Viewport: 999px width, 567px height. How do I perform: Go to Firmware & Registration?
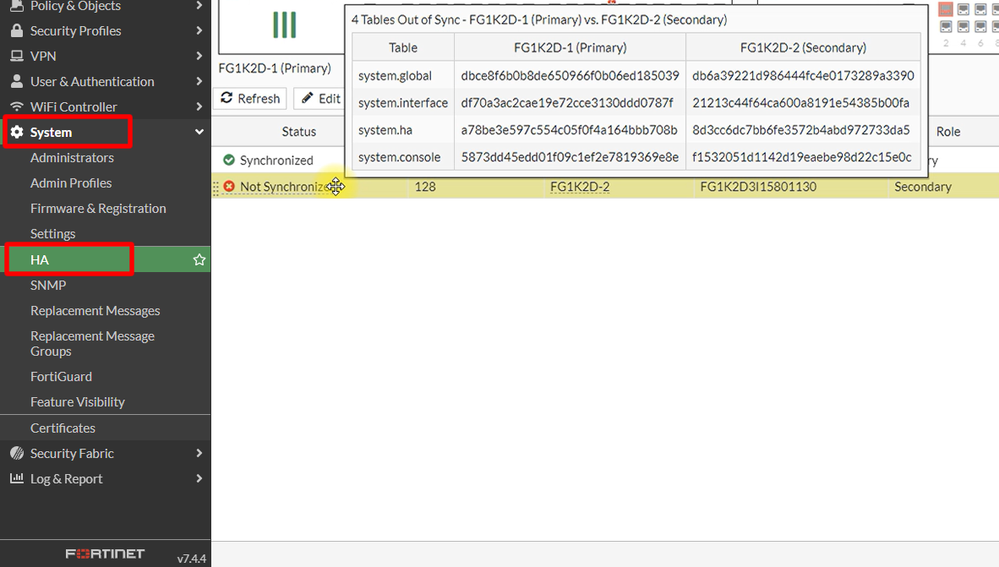pyautogui.click(x=98, y=208)
